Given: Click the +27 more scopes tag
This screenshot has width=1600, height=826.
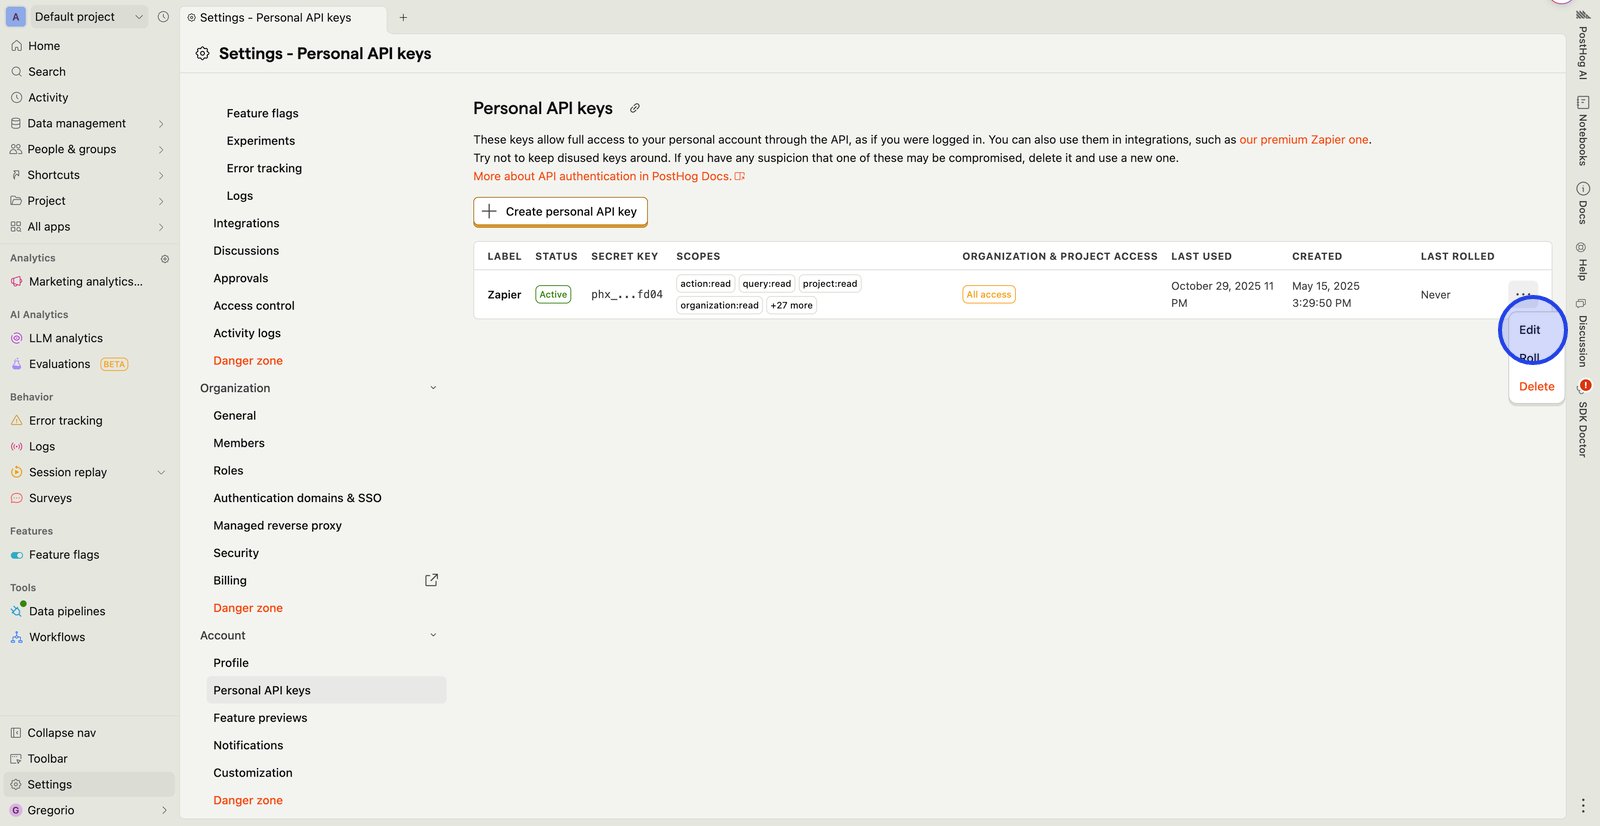Looking at the screenshot, I should click(x=791, y=306).
